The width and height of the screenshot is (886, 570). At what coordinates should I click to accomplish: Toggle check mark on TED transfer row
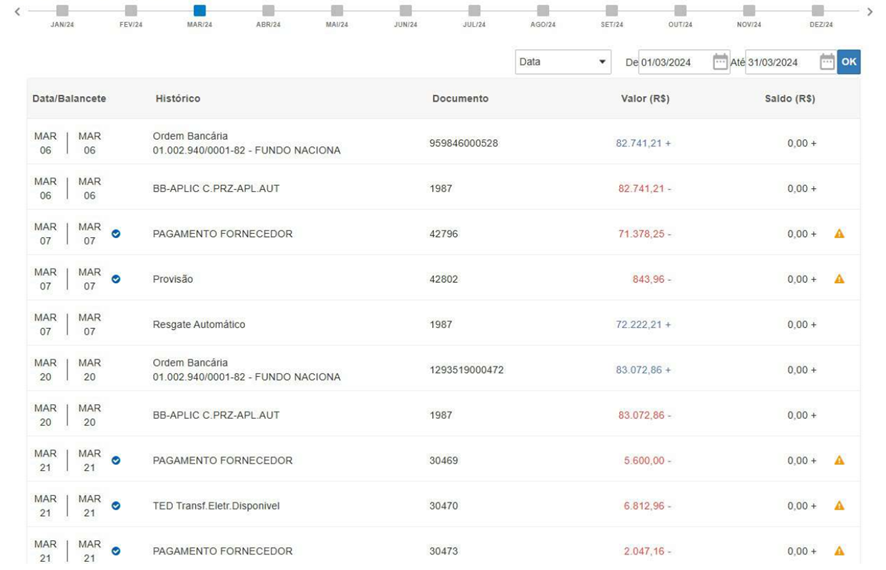click(116, 506)
